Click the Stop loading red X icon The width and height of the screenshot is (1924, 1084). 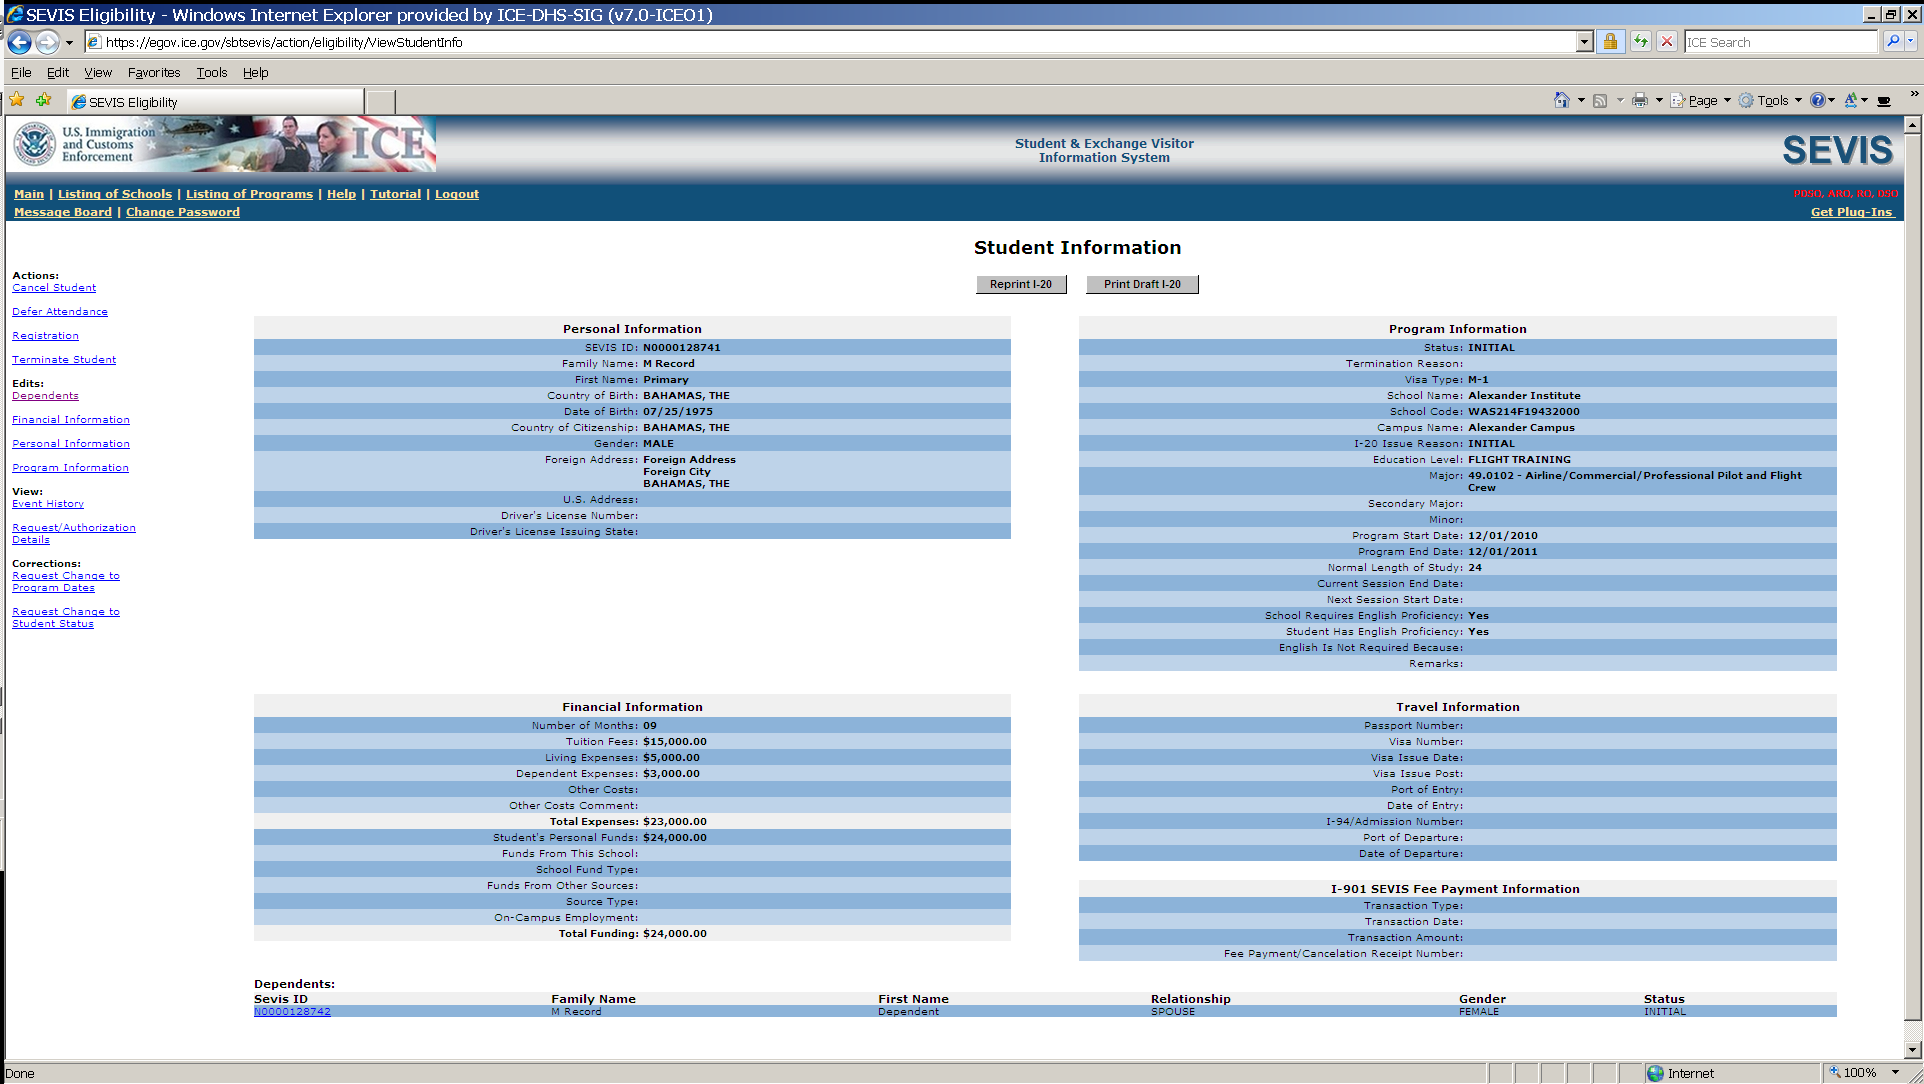[1667, 42]
